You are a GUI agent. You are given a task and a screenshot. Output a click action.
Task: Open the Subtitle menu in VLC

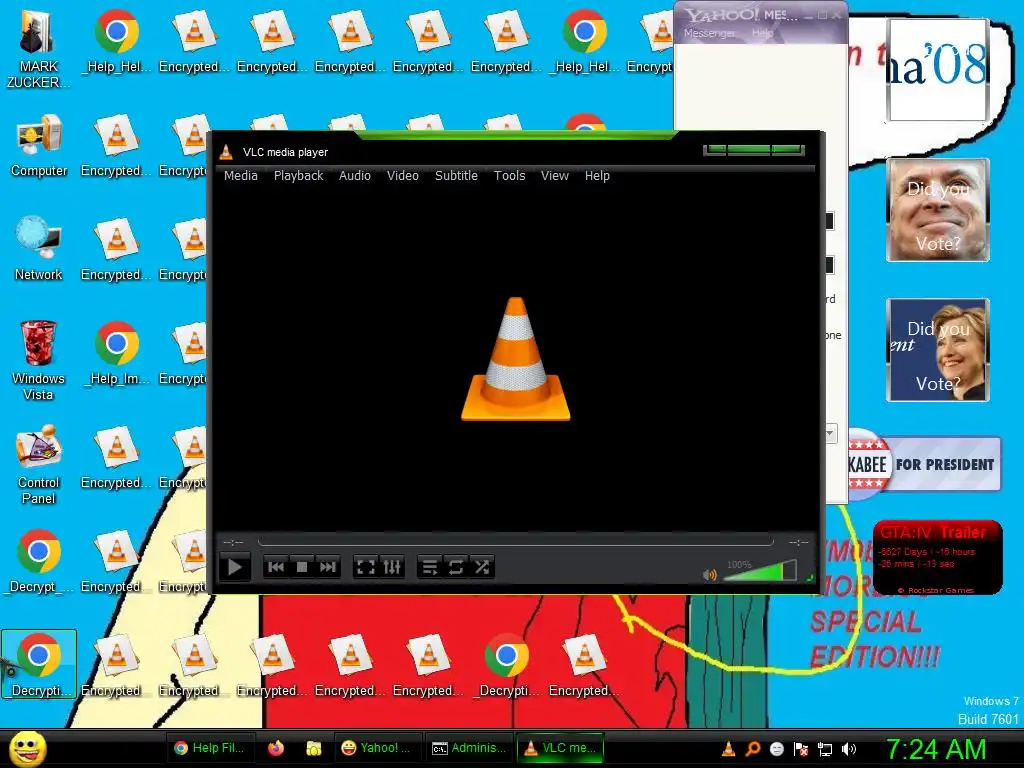456,176
